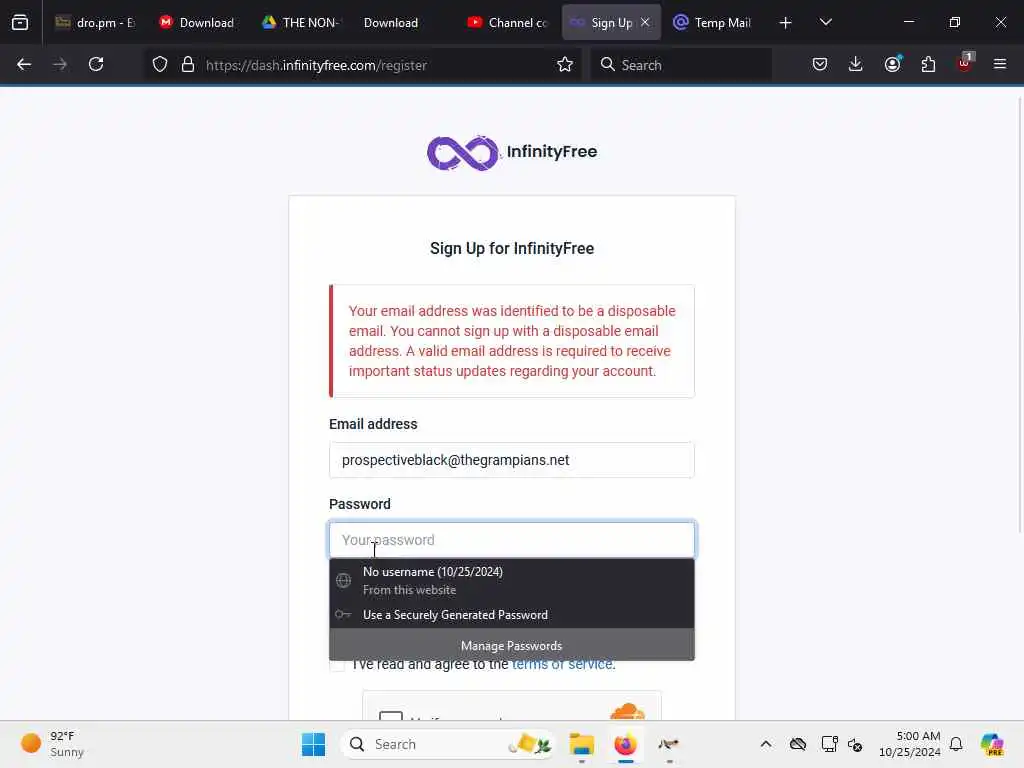Open Windows Start menu
This screenshot has width=1024, height=768.
[313, 744]
